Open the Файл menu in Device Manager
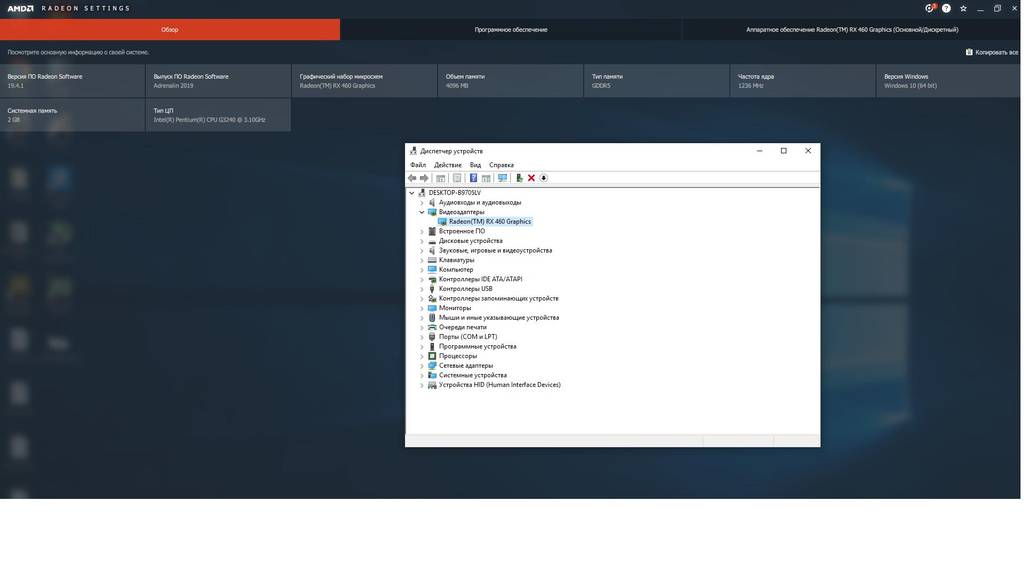Image resolution: width=1024 pixels, height=576 pixels. (418, 165)
